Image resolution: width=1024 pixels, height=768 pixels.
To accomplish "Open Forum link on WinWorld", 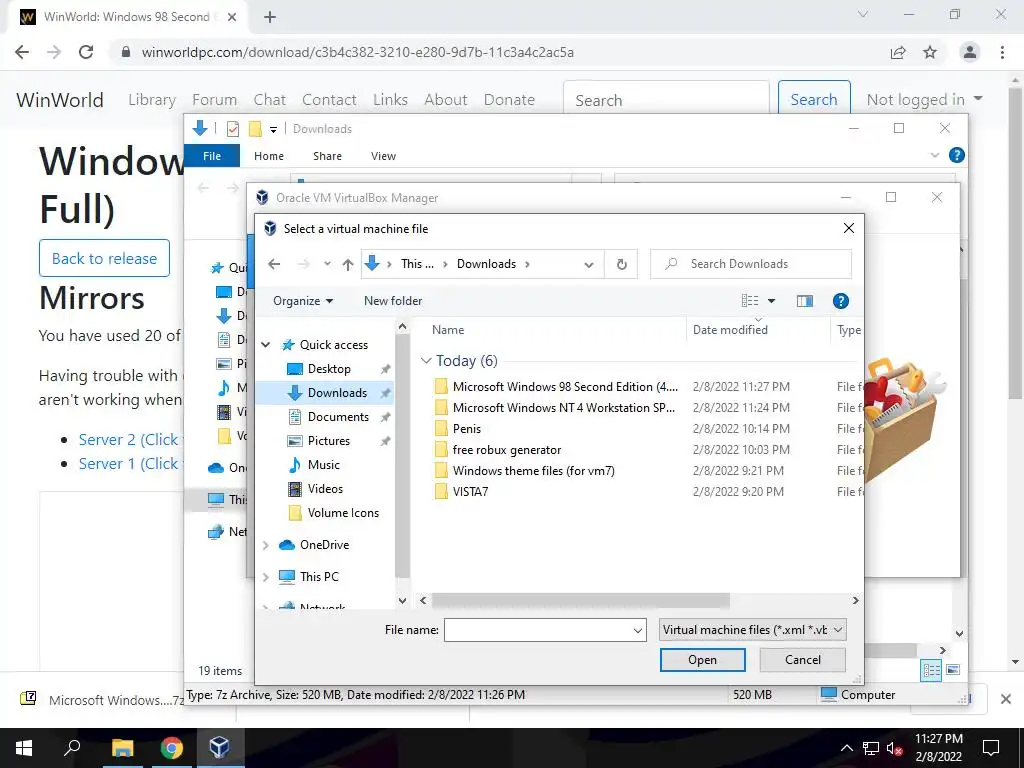I will tap(214, 100).
